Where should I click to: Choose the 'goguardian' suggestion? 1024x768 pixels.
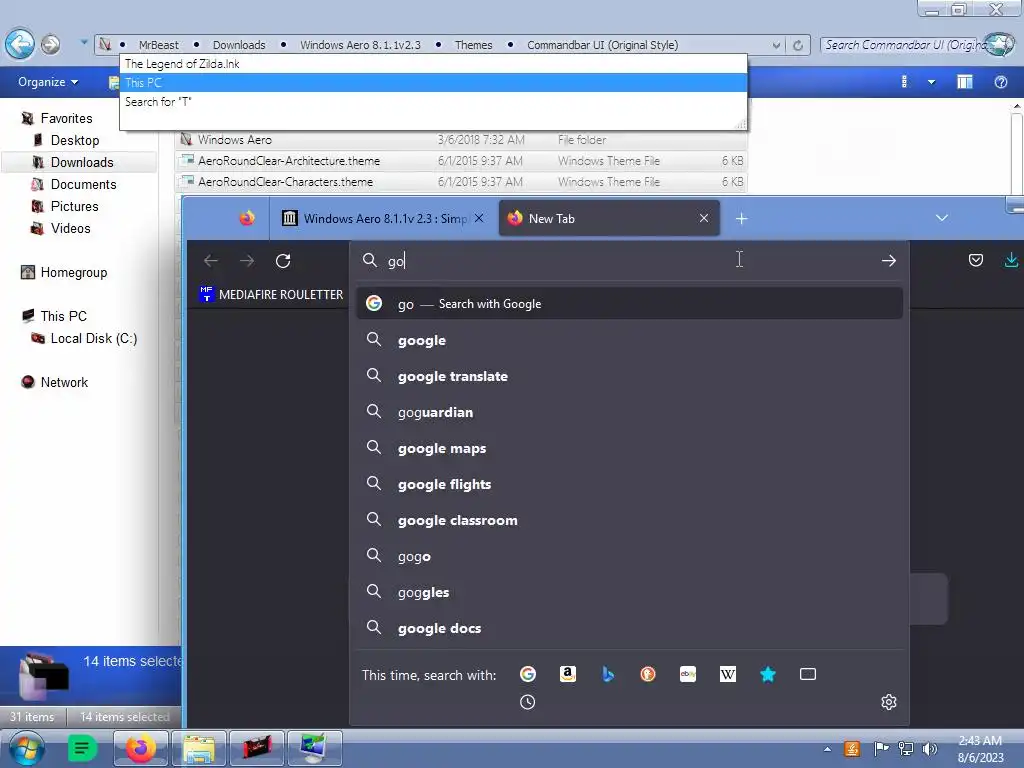coord(630,412)
